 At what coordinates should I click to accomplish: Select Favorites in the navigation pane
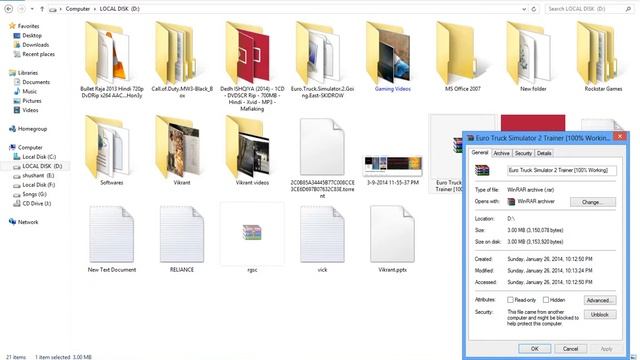click(28, 26)
